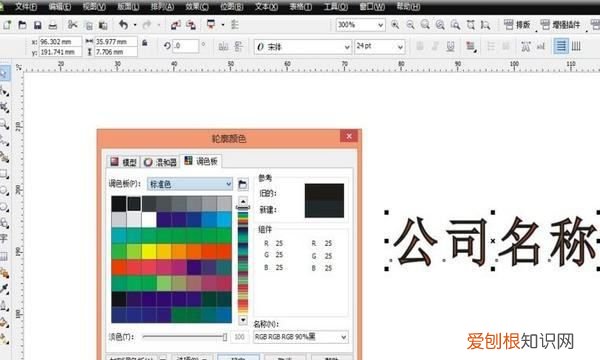Select the Ellipse tool in the toolbox
600x360 pixels.
coord(4,191)
